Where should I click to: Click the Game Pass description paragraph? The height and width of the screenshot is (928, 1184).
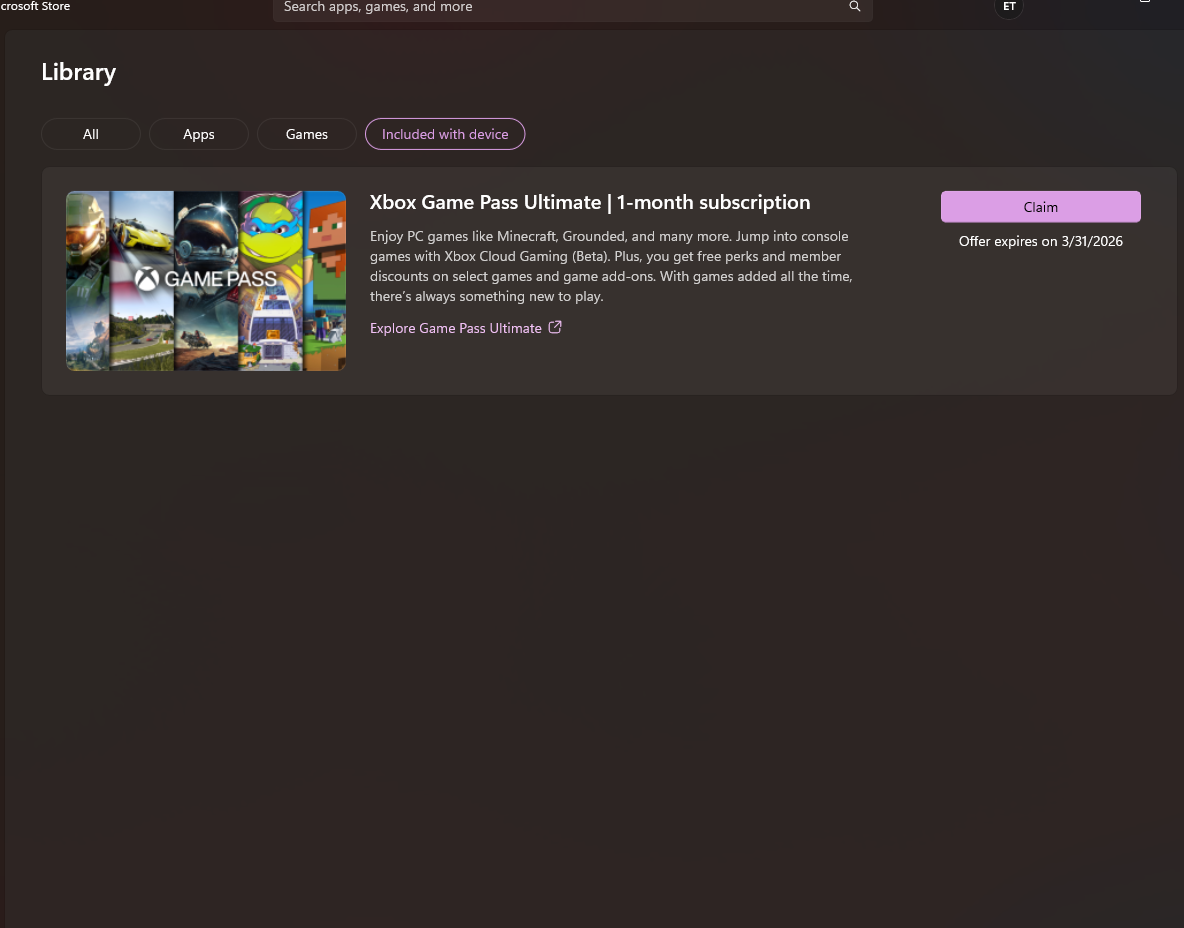click(612, 266)
